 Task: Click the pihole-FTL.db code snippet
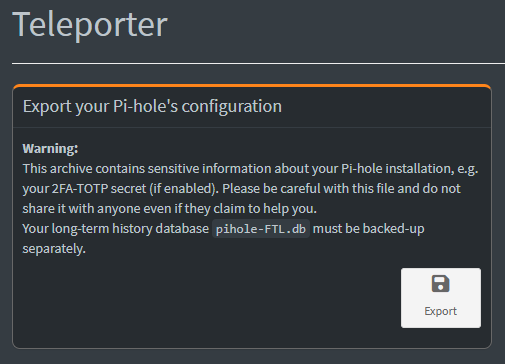point(261,229)
